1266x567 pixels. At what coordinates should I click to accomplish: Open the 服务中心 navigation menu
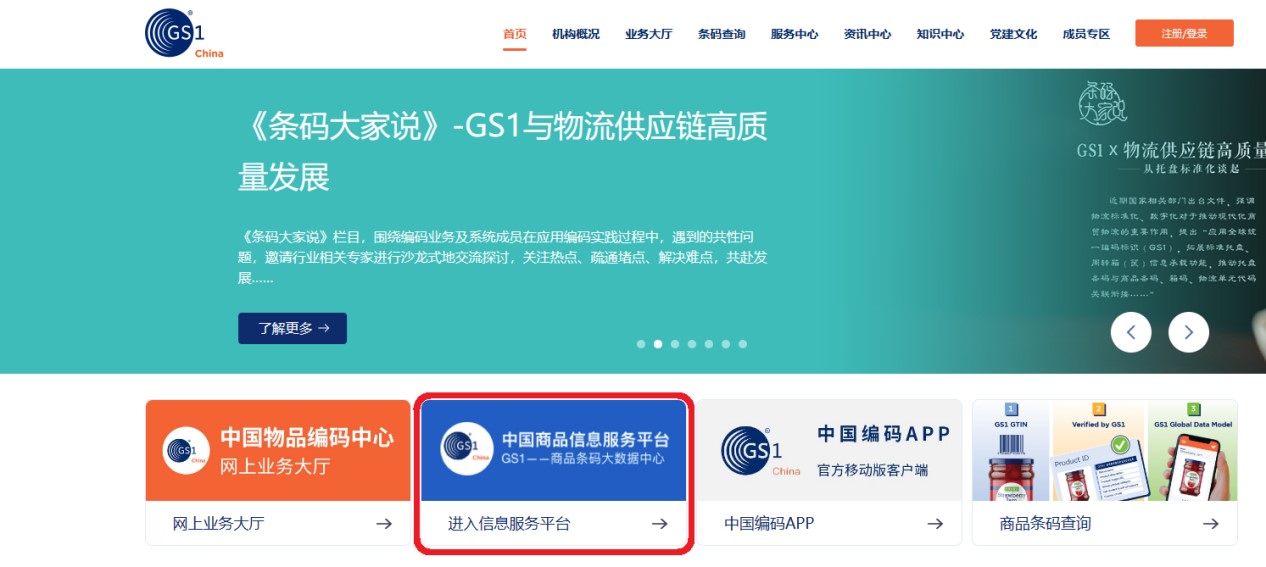(794, 34)
